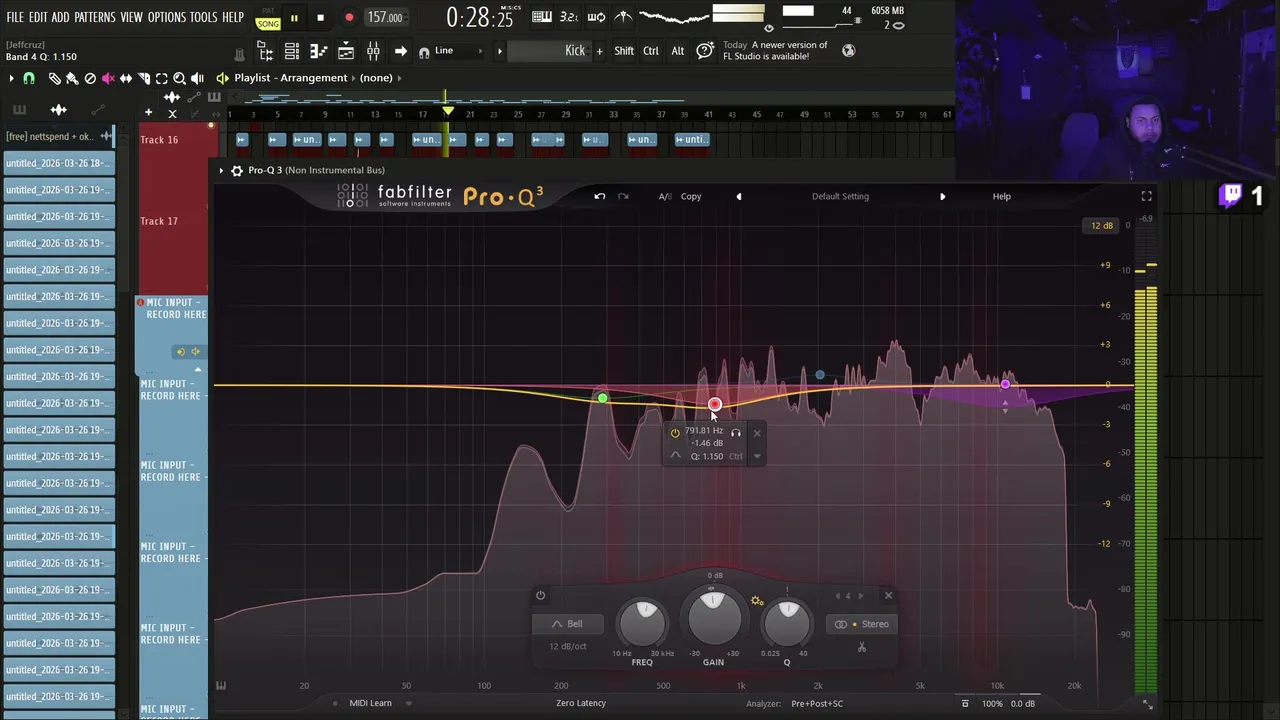The width and height of the screenshot is (1280, 720).
Task: Toggle the Alt modifier button
Action: point(678,51)
